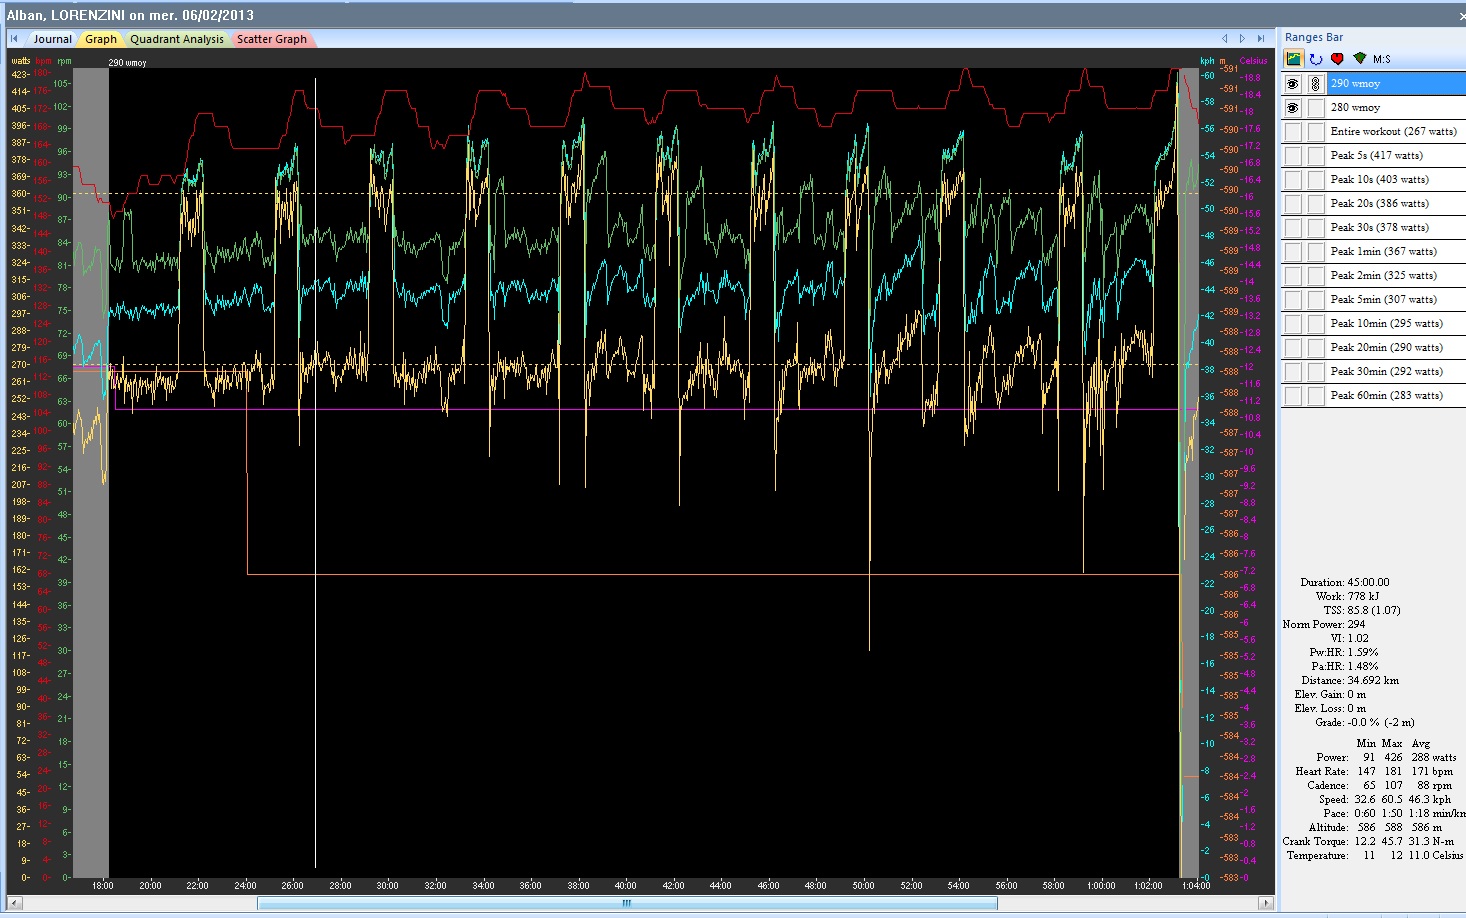The image size is (1466, 918).
Task: Click the tab scroll right triangle
Action: click(1242, 39)
